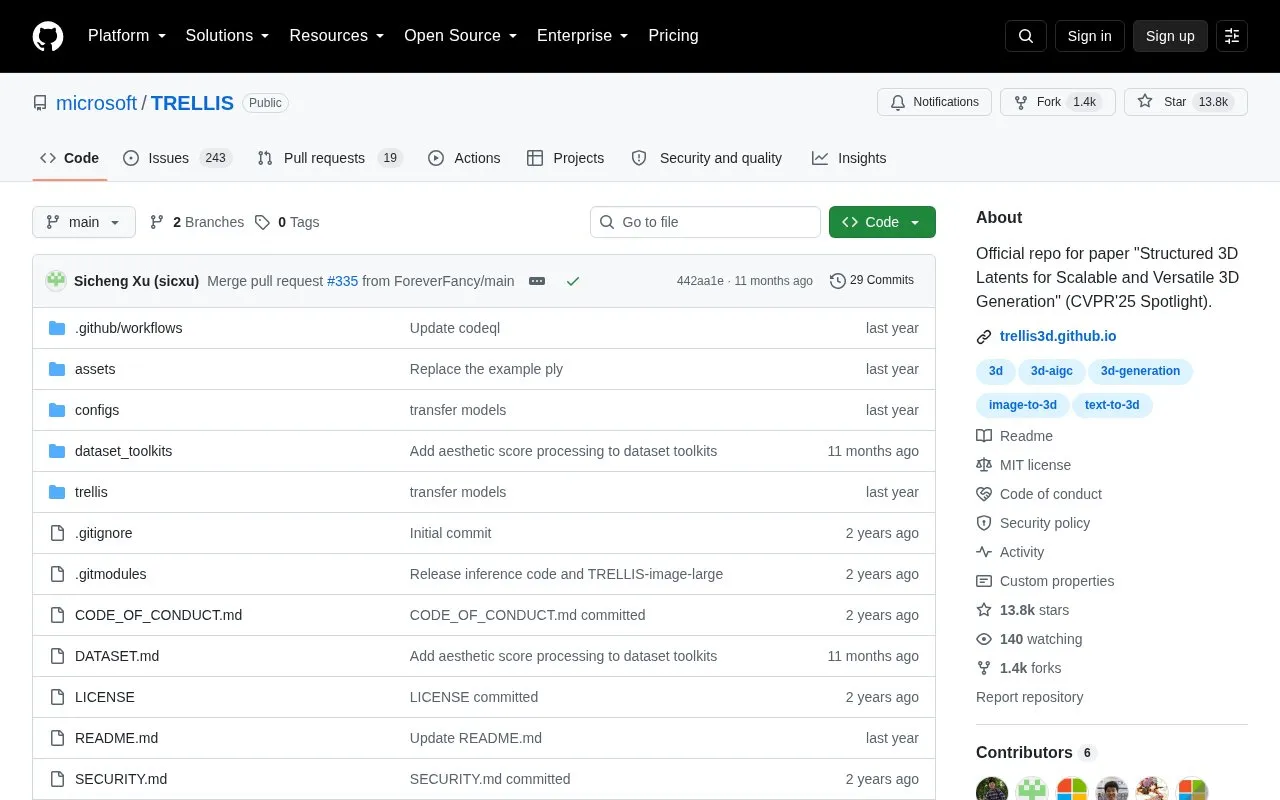Open the Insights tab
This screenshot has width=1280, height=800.
click(x=849, y=158)
